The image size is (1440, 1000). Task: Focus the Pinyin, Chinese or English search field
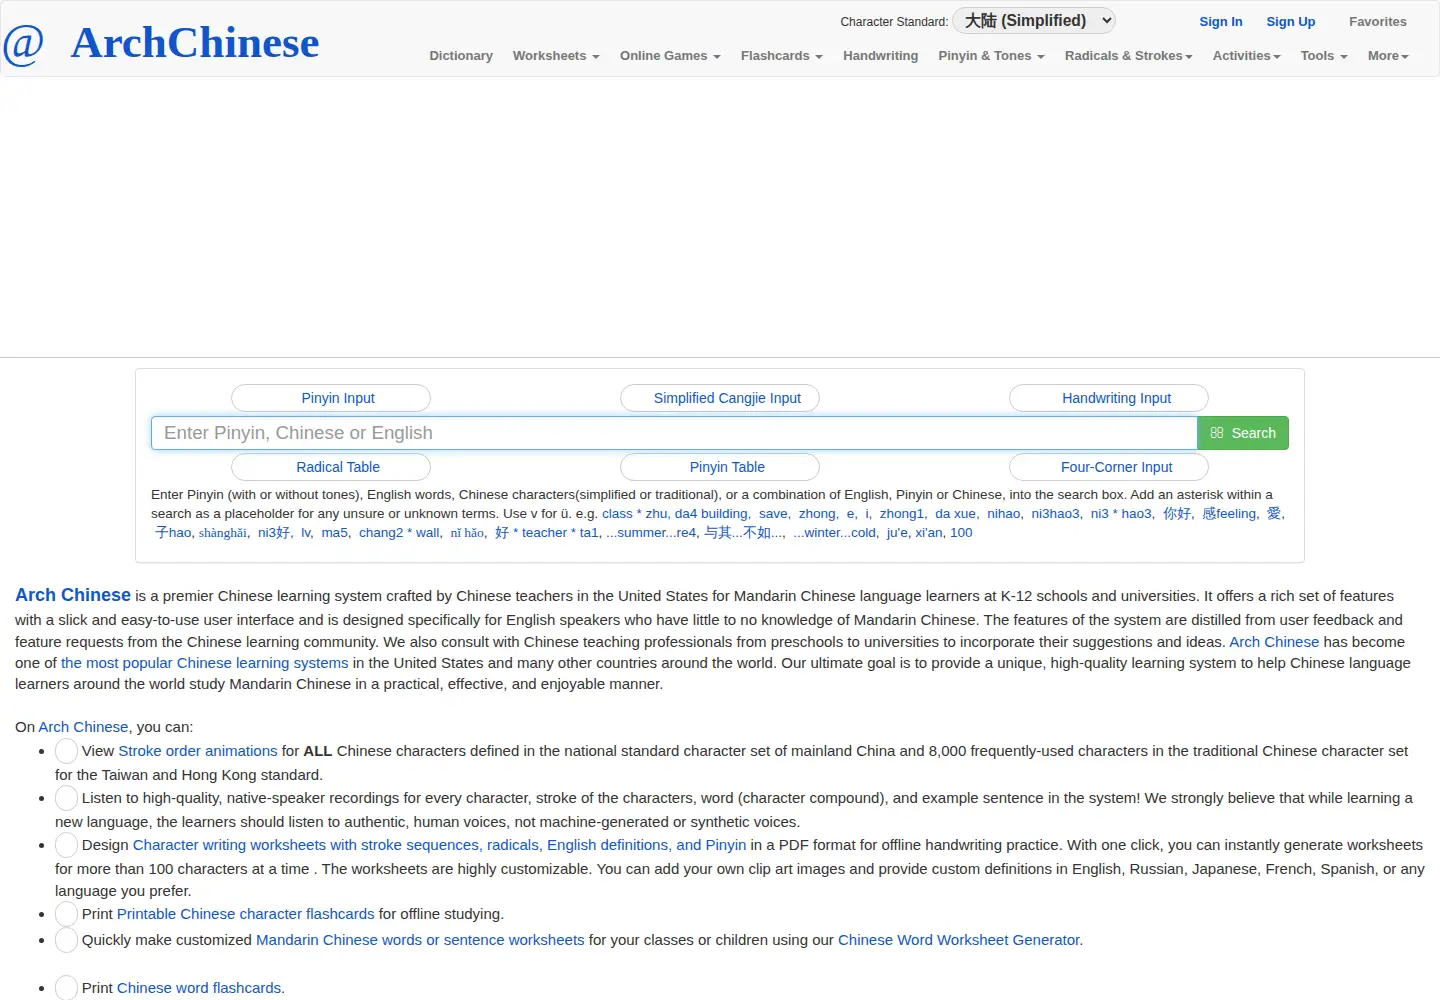674,433
